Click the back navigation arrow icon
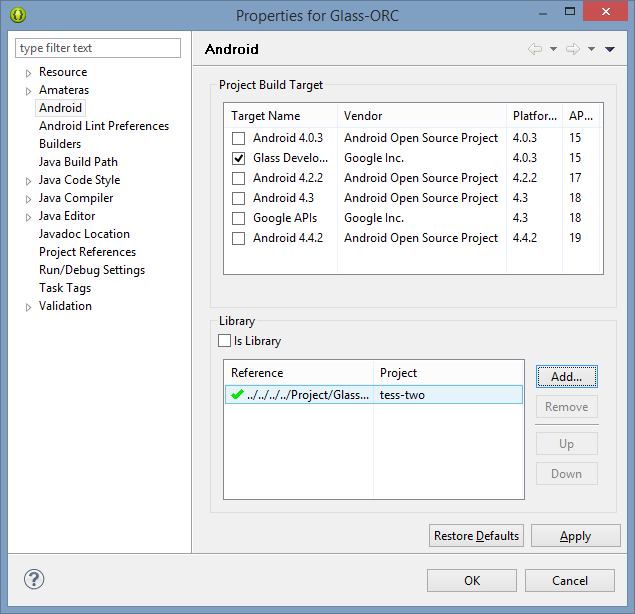The height and width of the screenshot is (614, 635). tap(535, 49)
